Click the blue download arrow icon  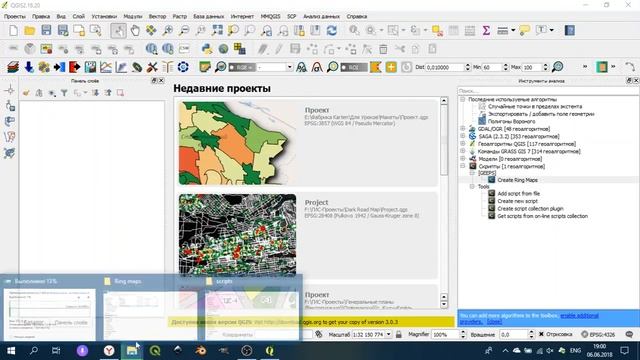coord(29,67)
